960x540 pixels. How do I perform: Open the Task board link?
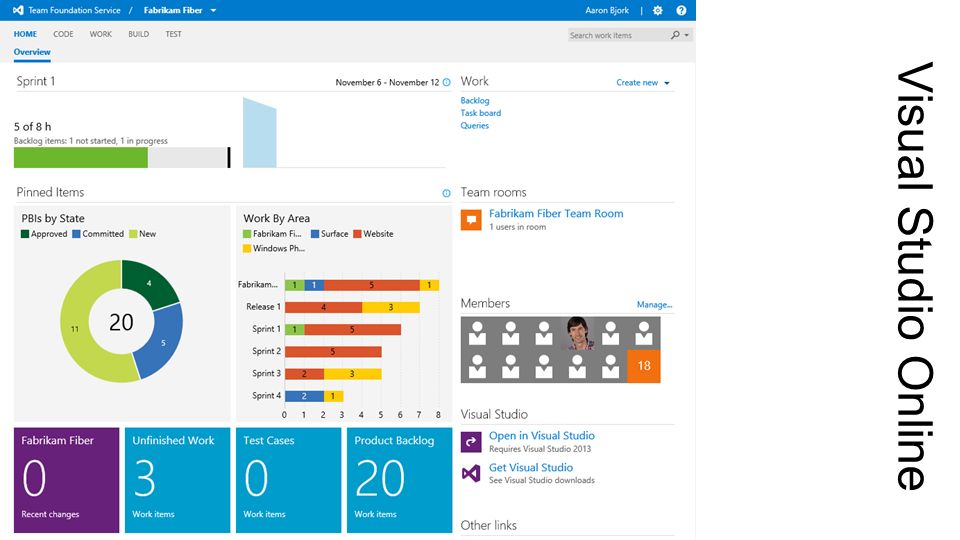pos(481,113)
